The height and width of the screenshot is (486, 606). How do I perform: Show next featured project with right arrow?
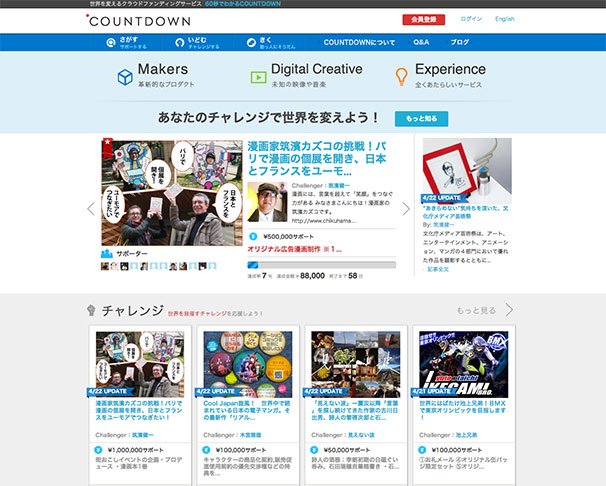[x=405, y=209]
